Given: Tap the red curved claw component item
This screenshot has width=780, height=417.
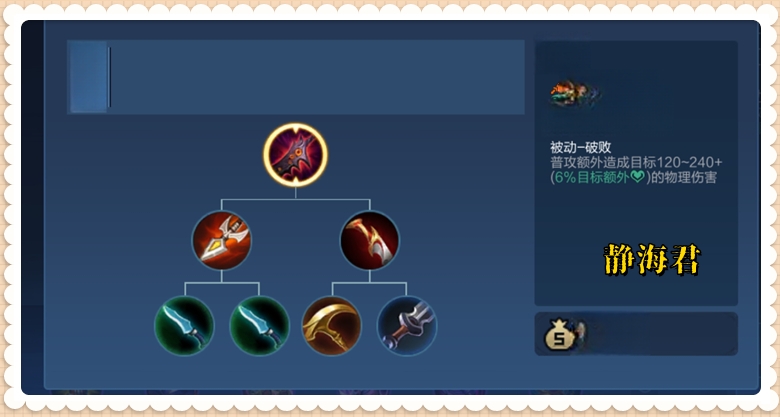Looking at the screenshot, I should [x=370, y=240].
